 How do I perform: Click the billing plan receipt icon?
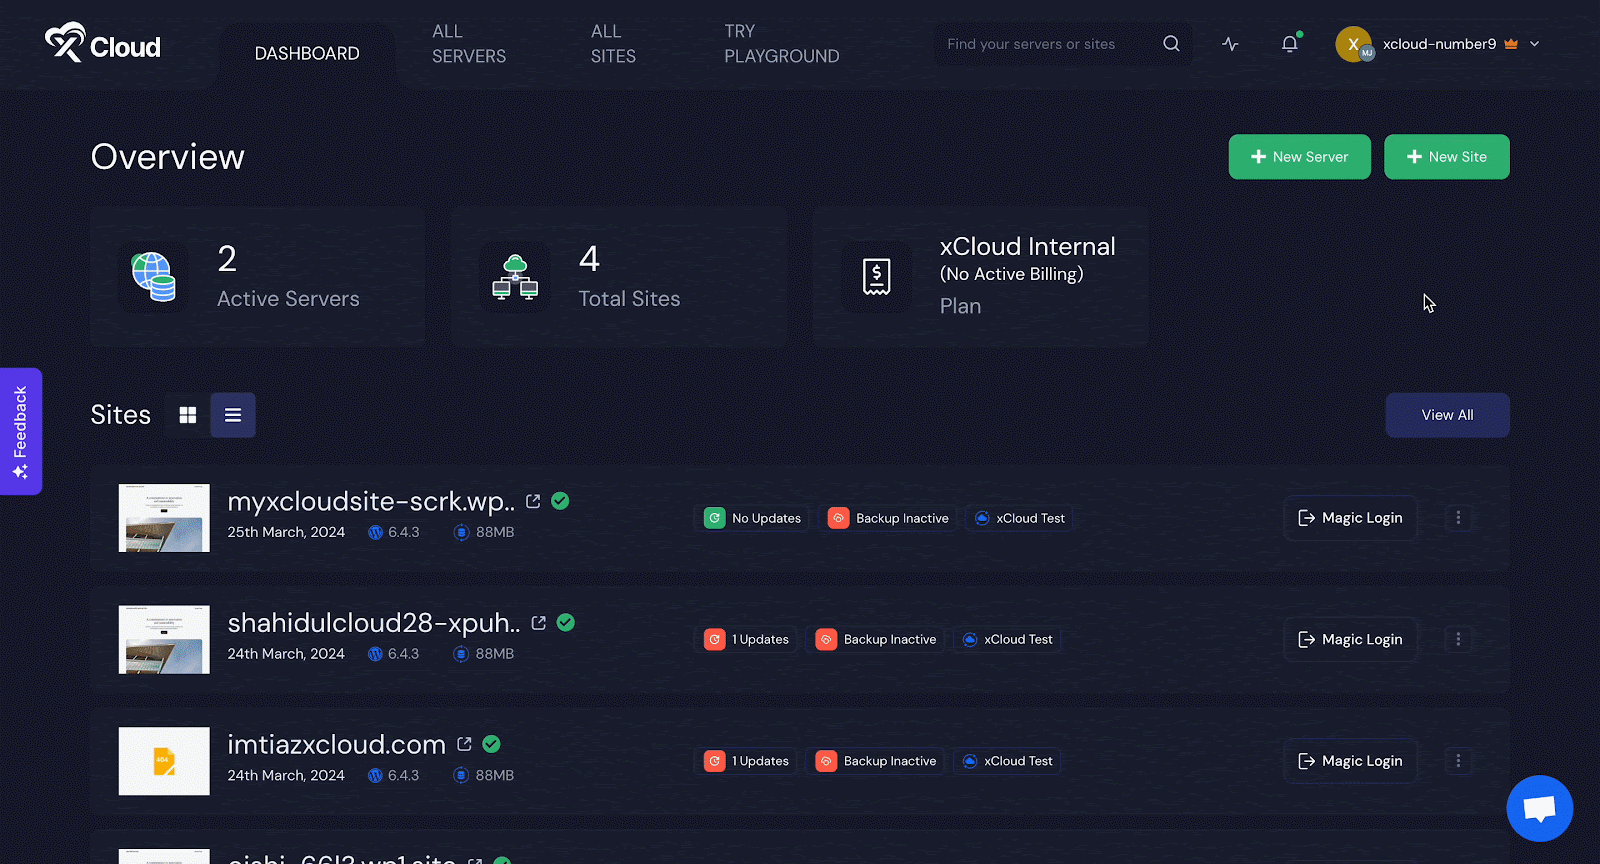coord(876,277)
